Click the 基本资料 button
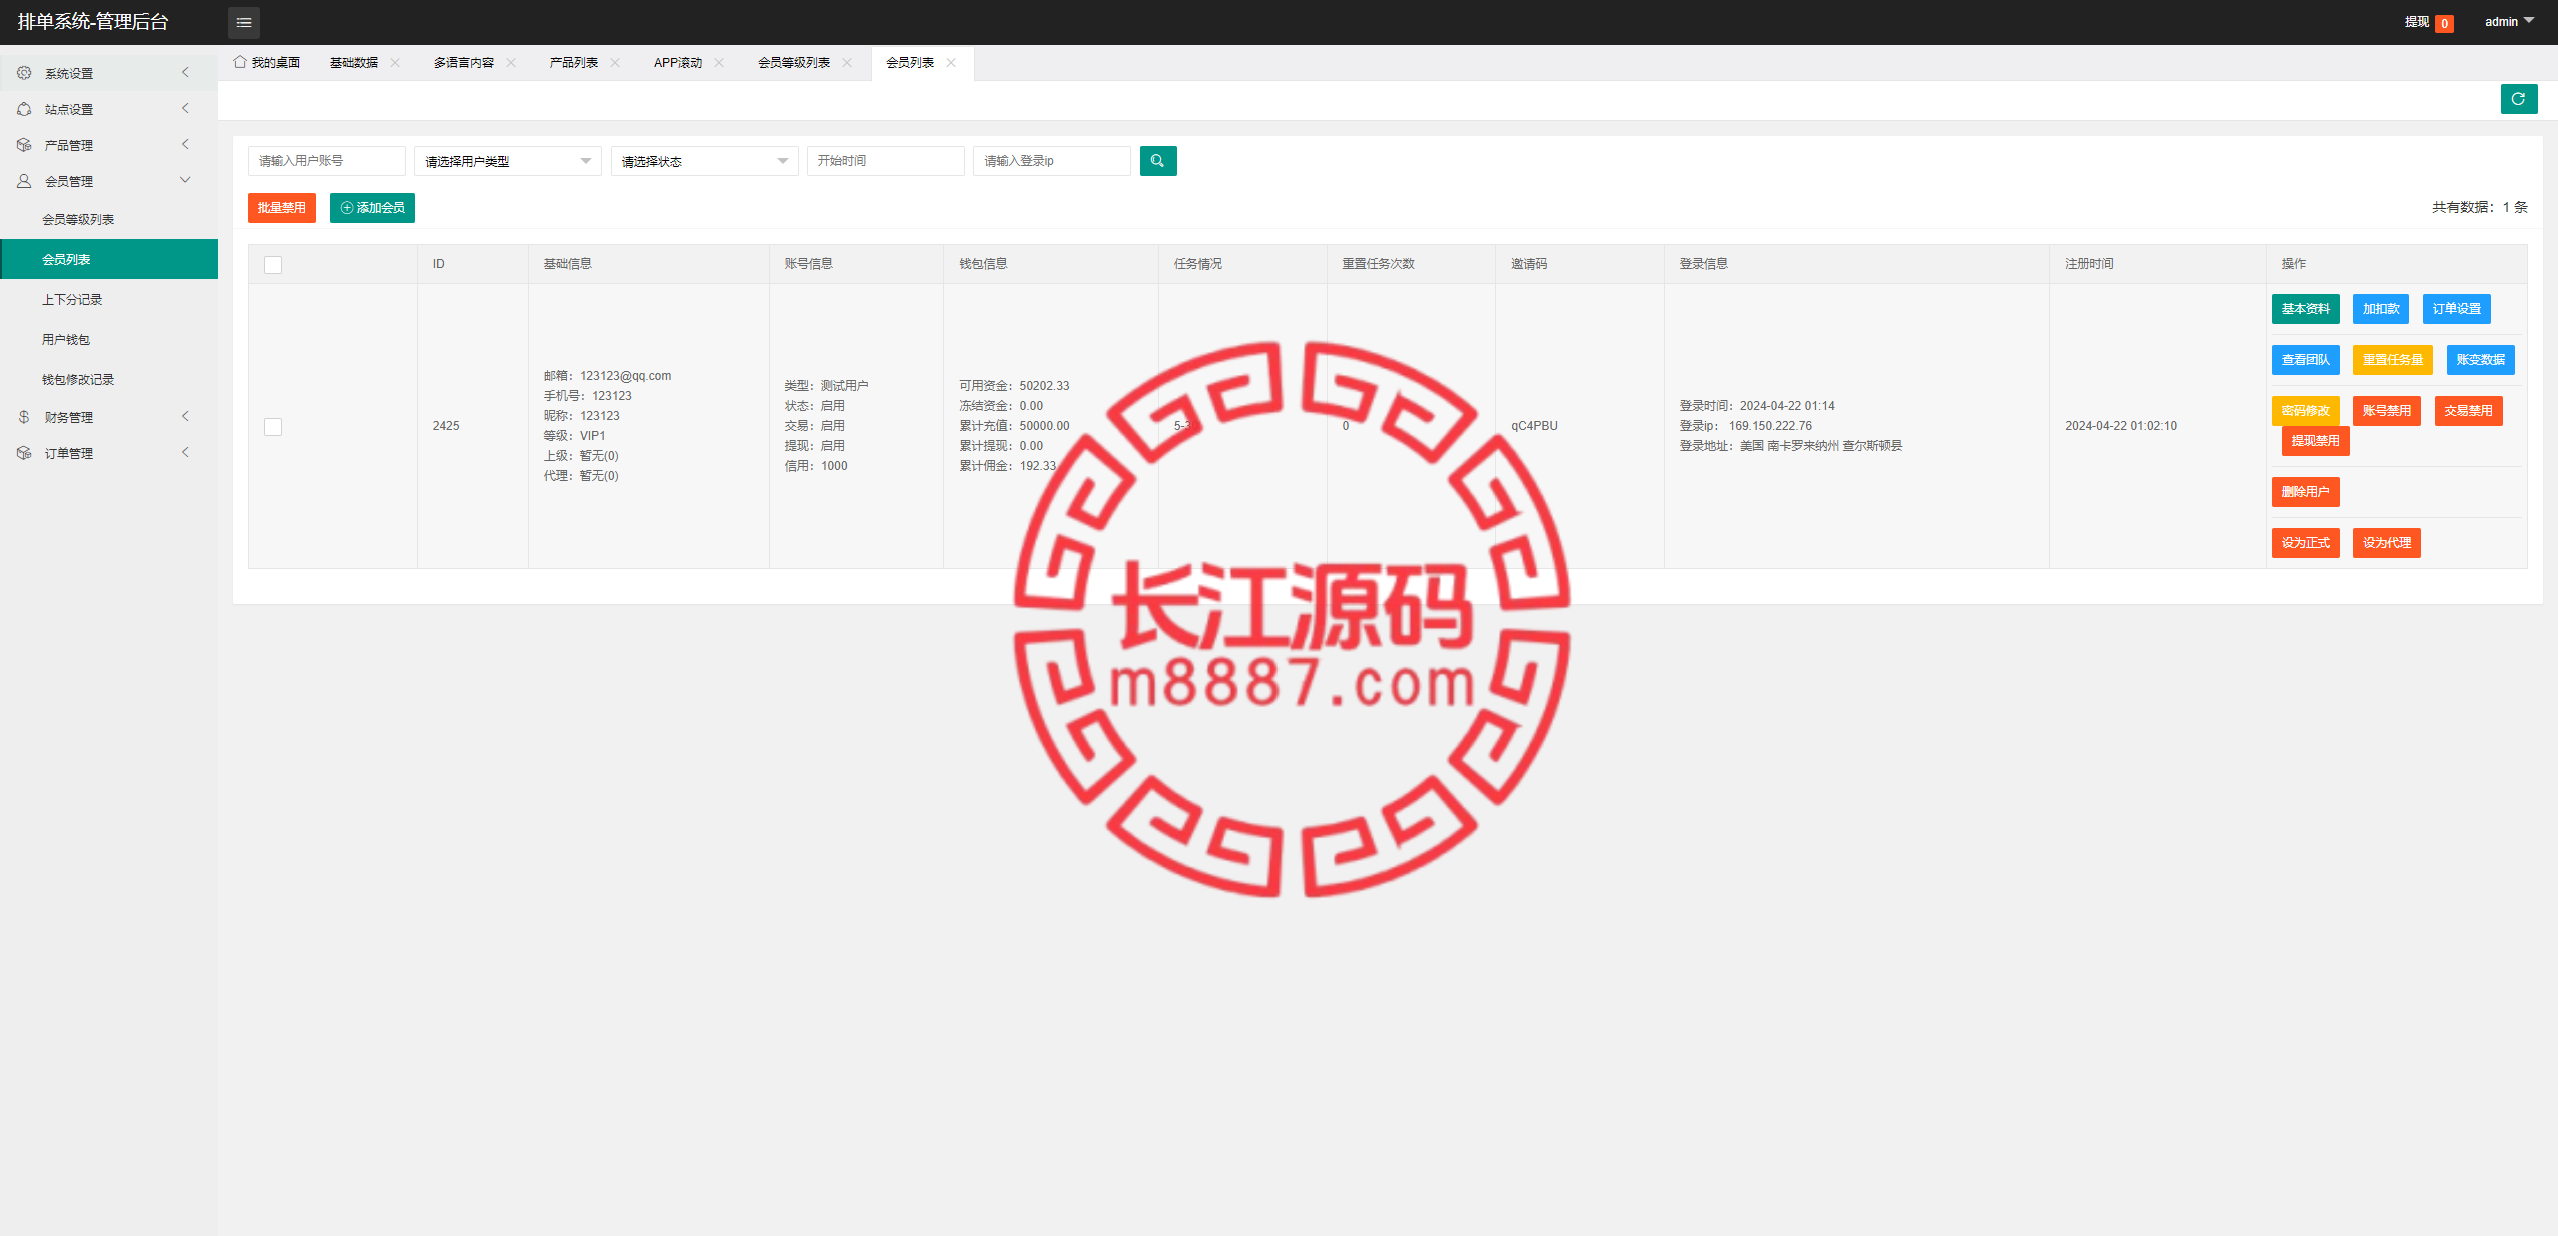Image resolution: width=2558 pixels, height=1236 pixels. 2305,309
